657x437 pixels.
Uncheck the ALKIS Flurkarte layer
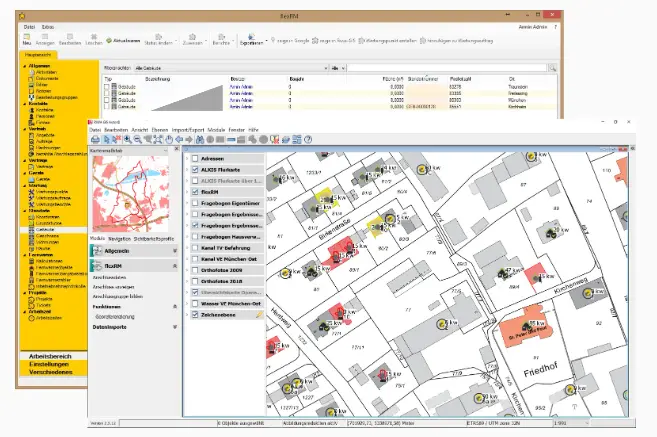coord(194,171)
